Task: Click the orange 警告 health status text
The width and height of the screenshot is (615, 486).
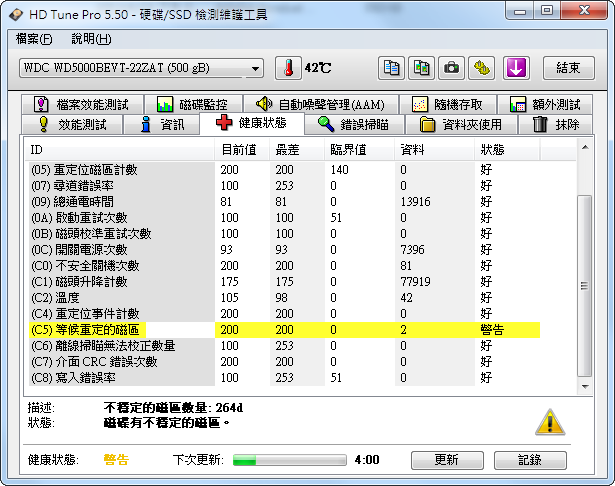Action: (x=116, y=460)
